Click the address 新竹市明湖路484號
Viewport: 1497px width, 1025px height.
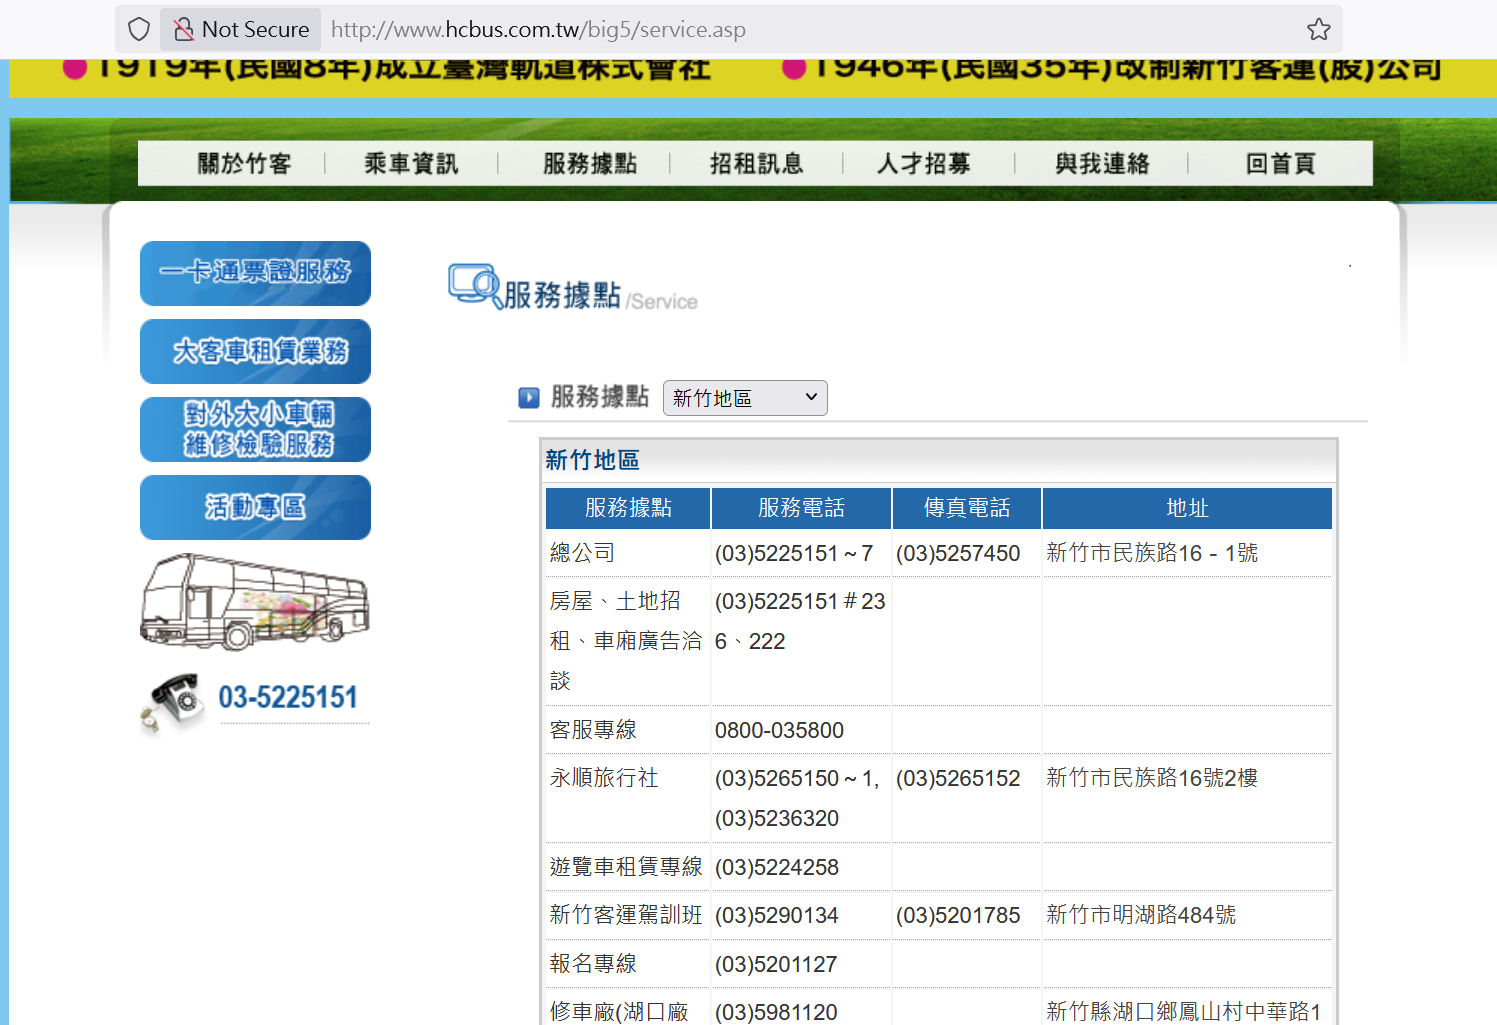click(x=1141, y=915)
